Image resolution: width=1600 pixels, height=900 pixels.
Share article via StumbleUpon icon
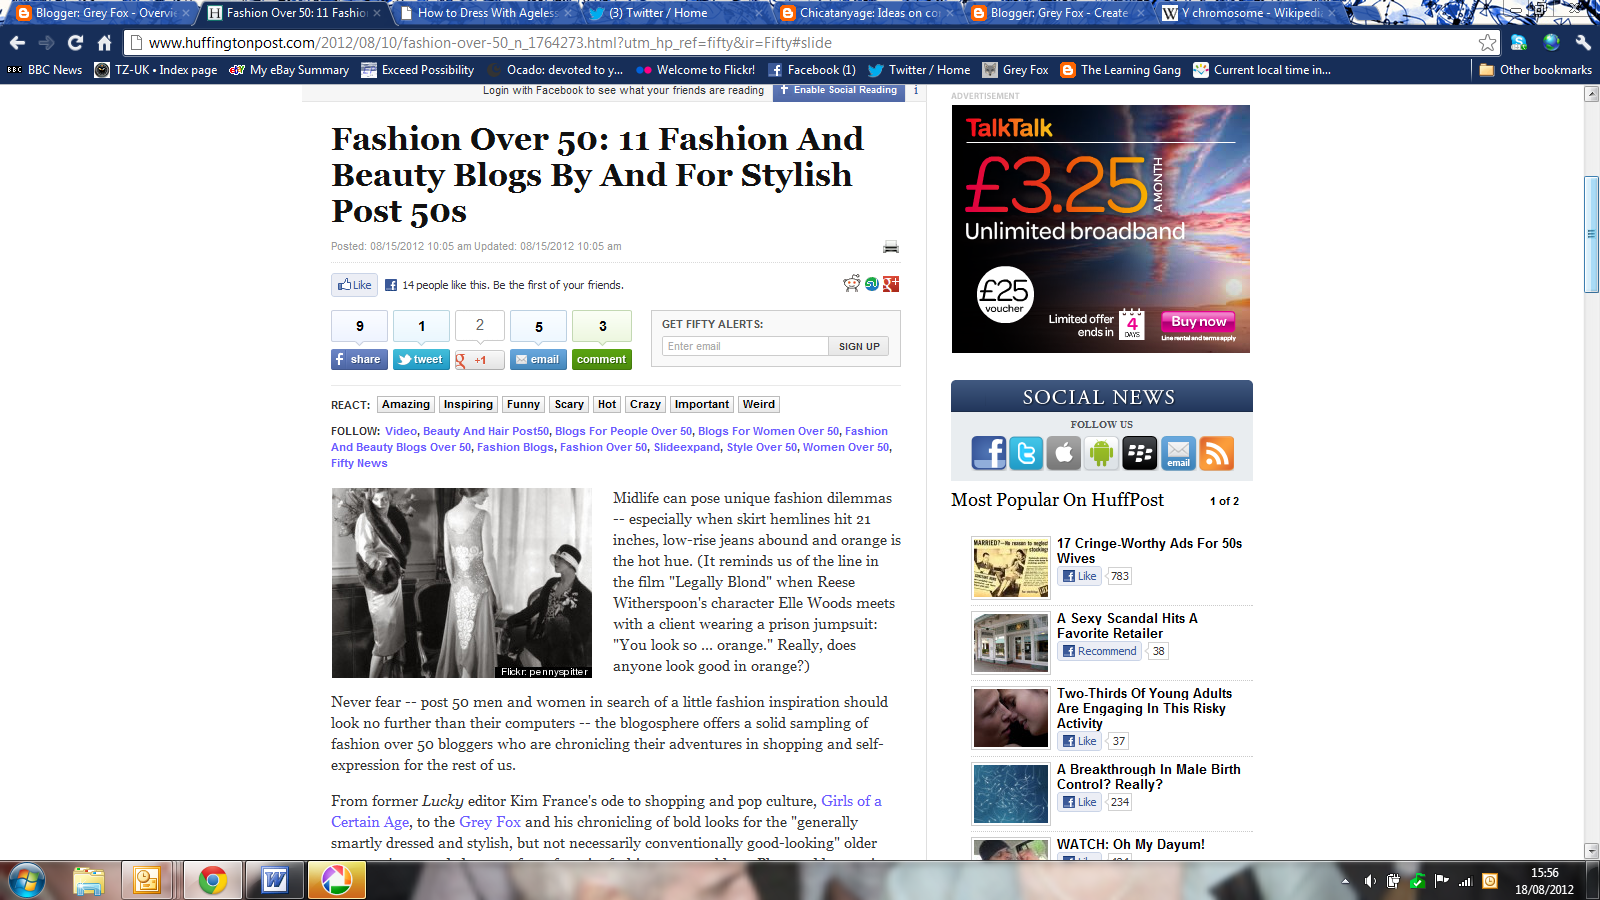[x=872, y=284]
